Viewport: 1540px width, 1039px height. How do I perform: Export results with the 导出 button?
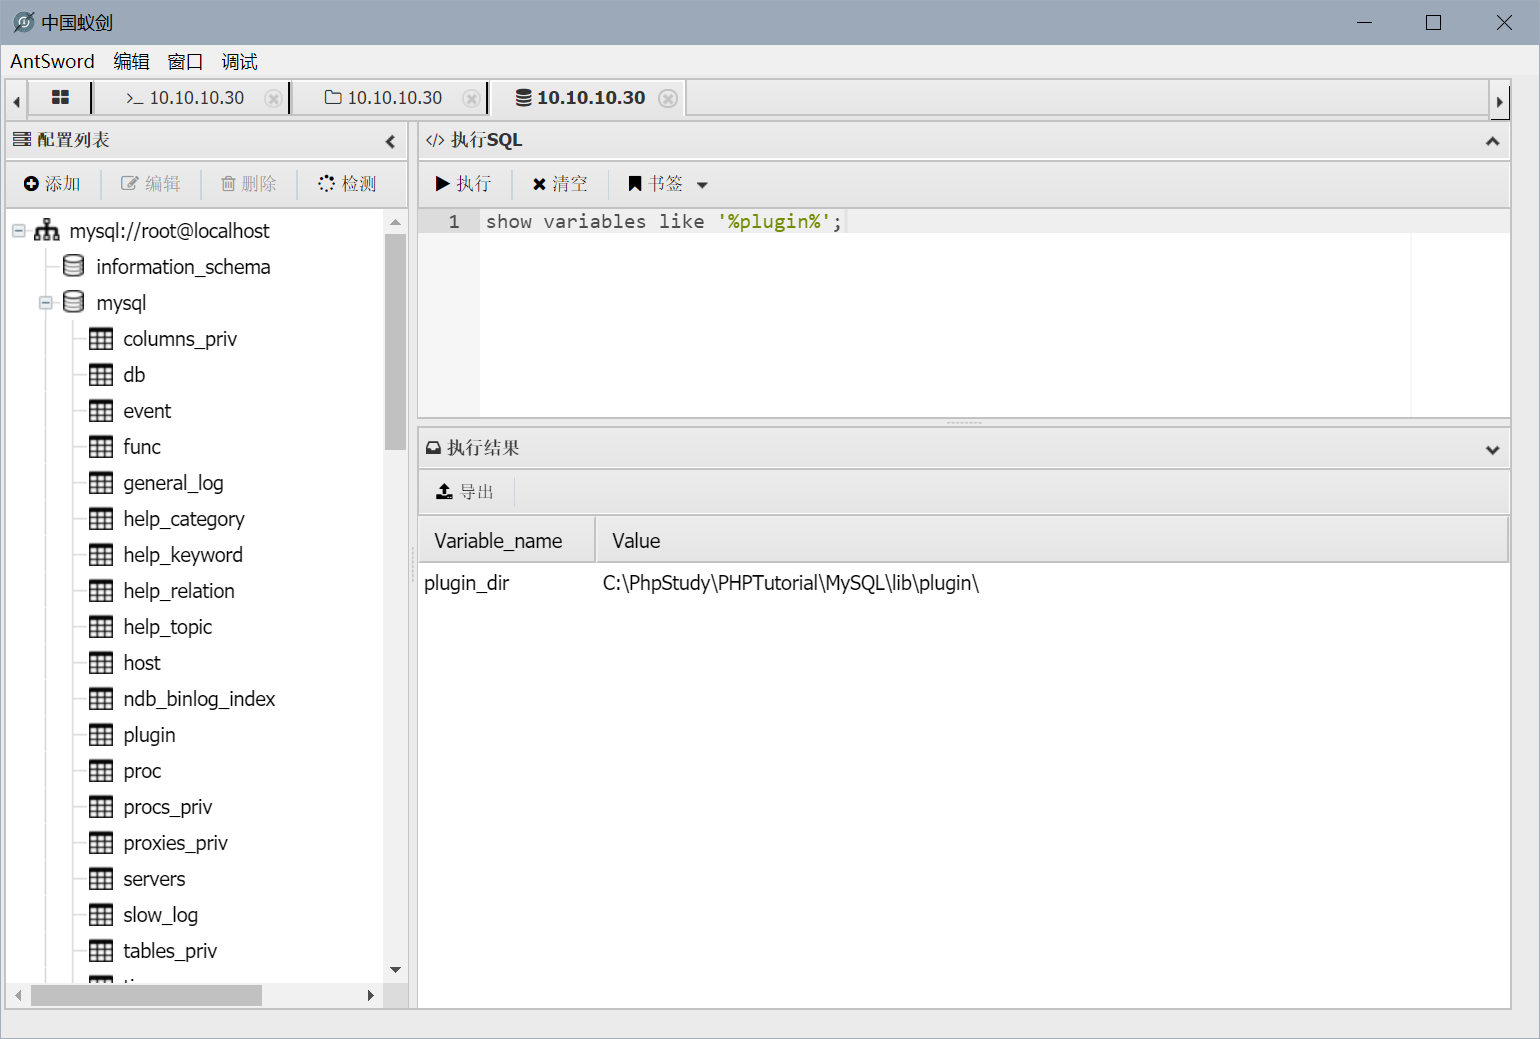(465, 492)
